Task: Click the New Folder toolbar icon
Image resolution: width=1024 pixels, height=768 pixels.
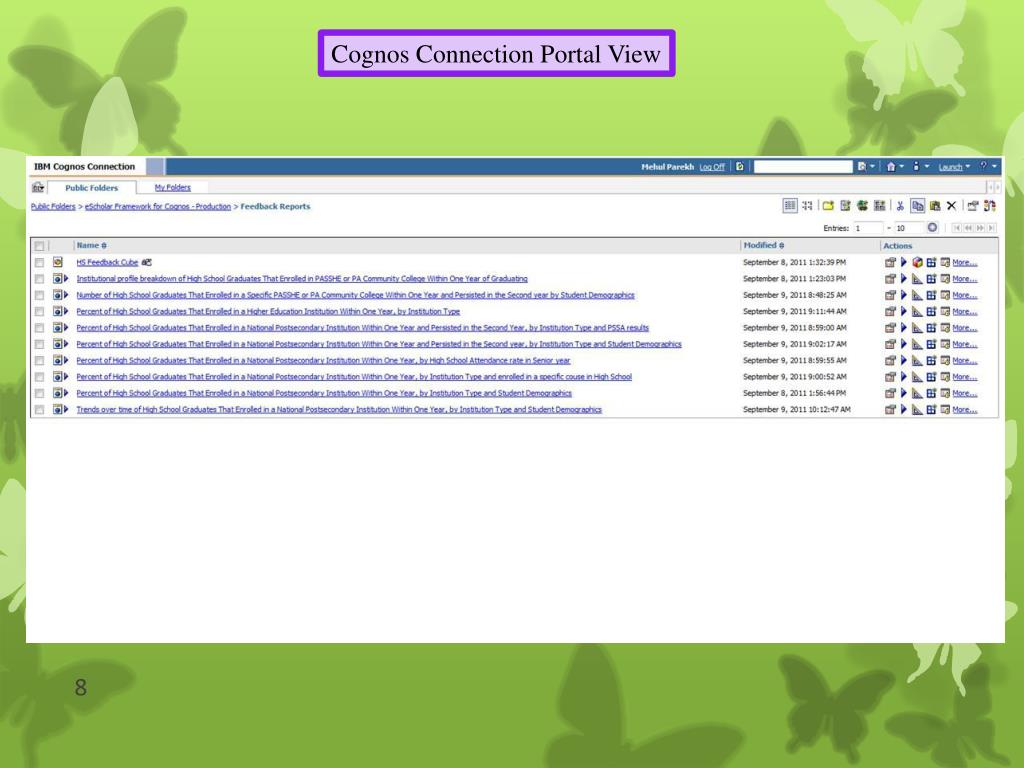Action: (x=828, y=206)
